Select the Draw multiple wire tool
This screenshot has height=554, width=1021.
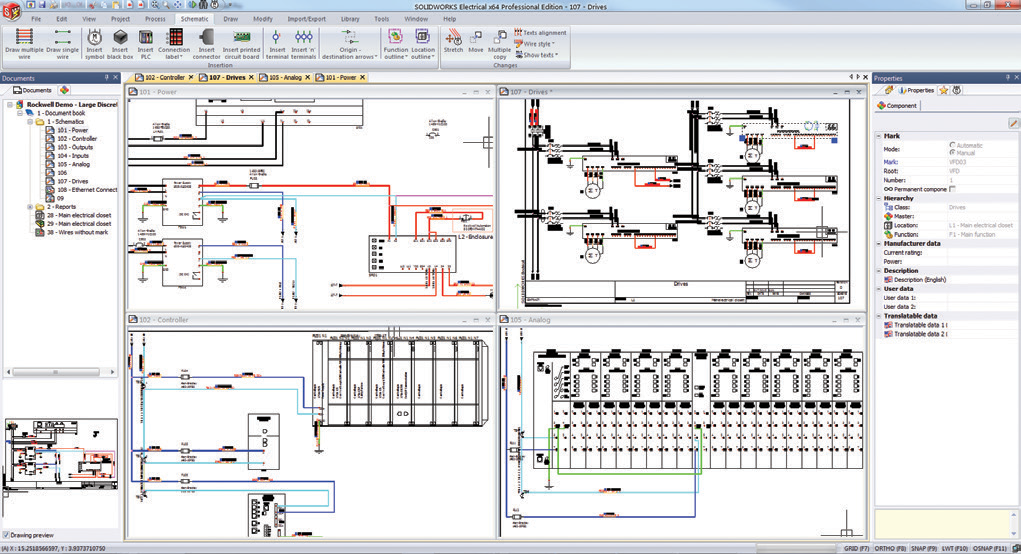coord(24,38)
